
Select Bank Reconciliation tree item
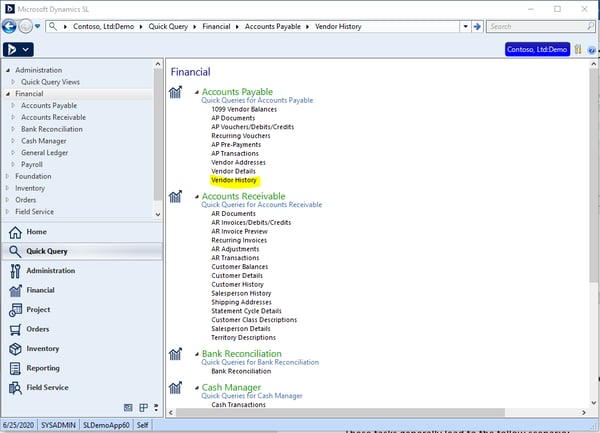52,129
